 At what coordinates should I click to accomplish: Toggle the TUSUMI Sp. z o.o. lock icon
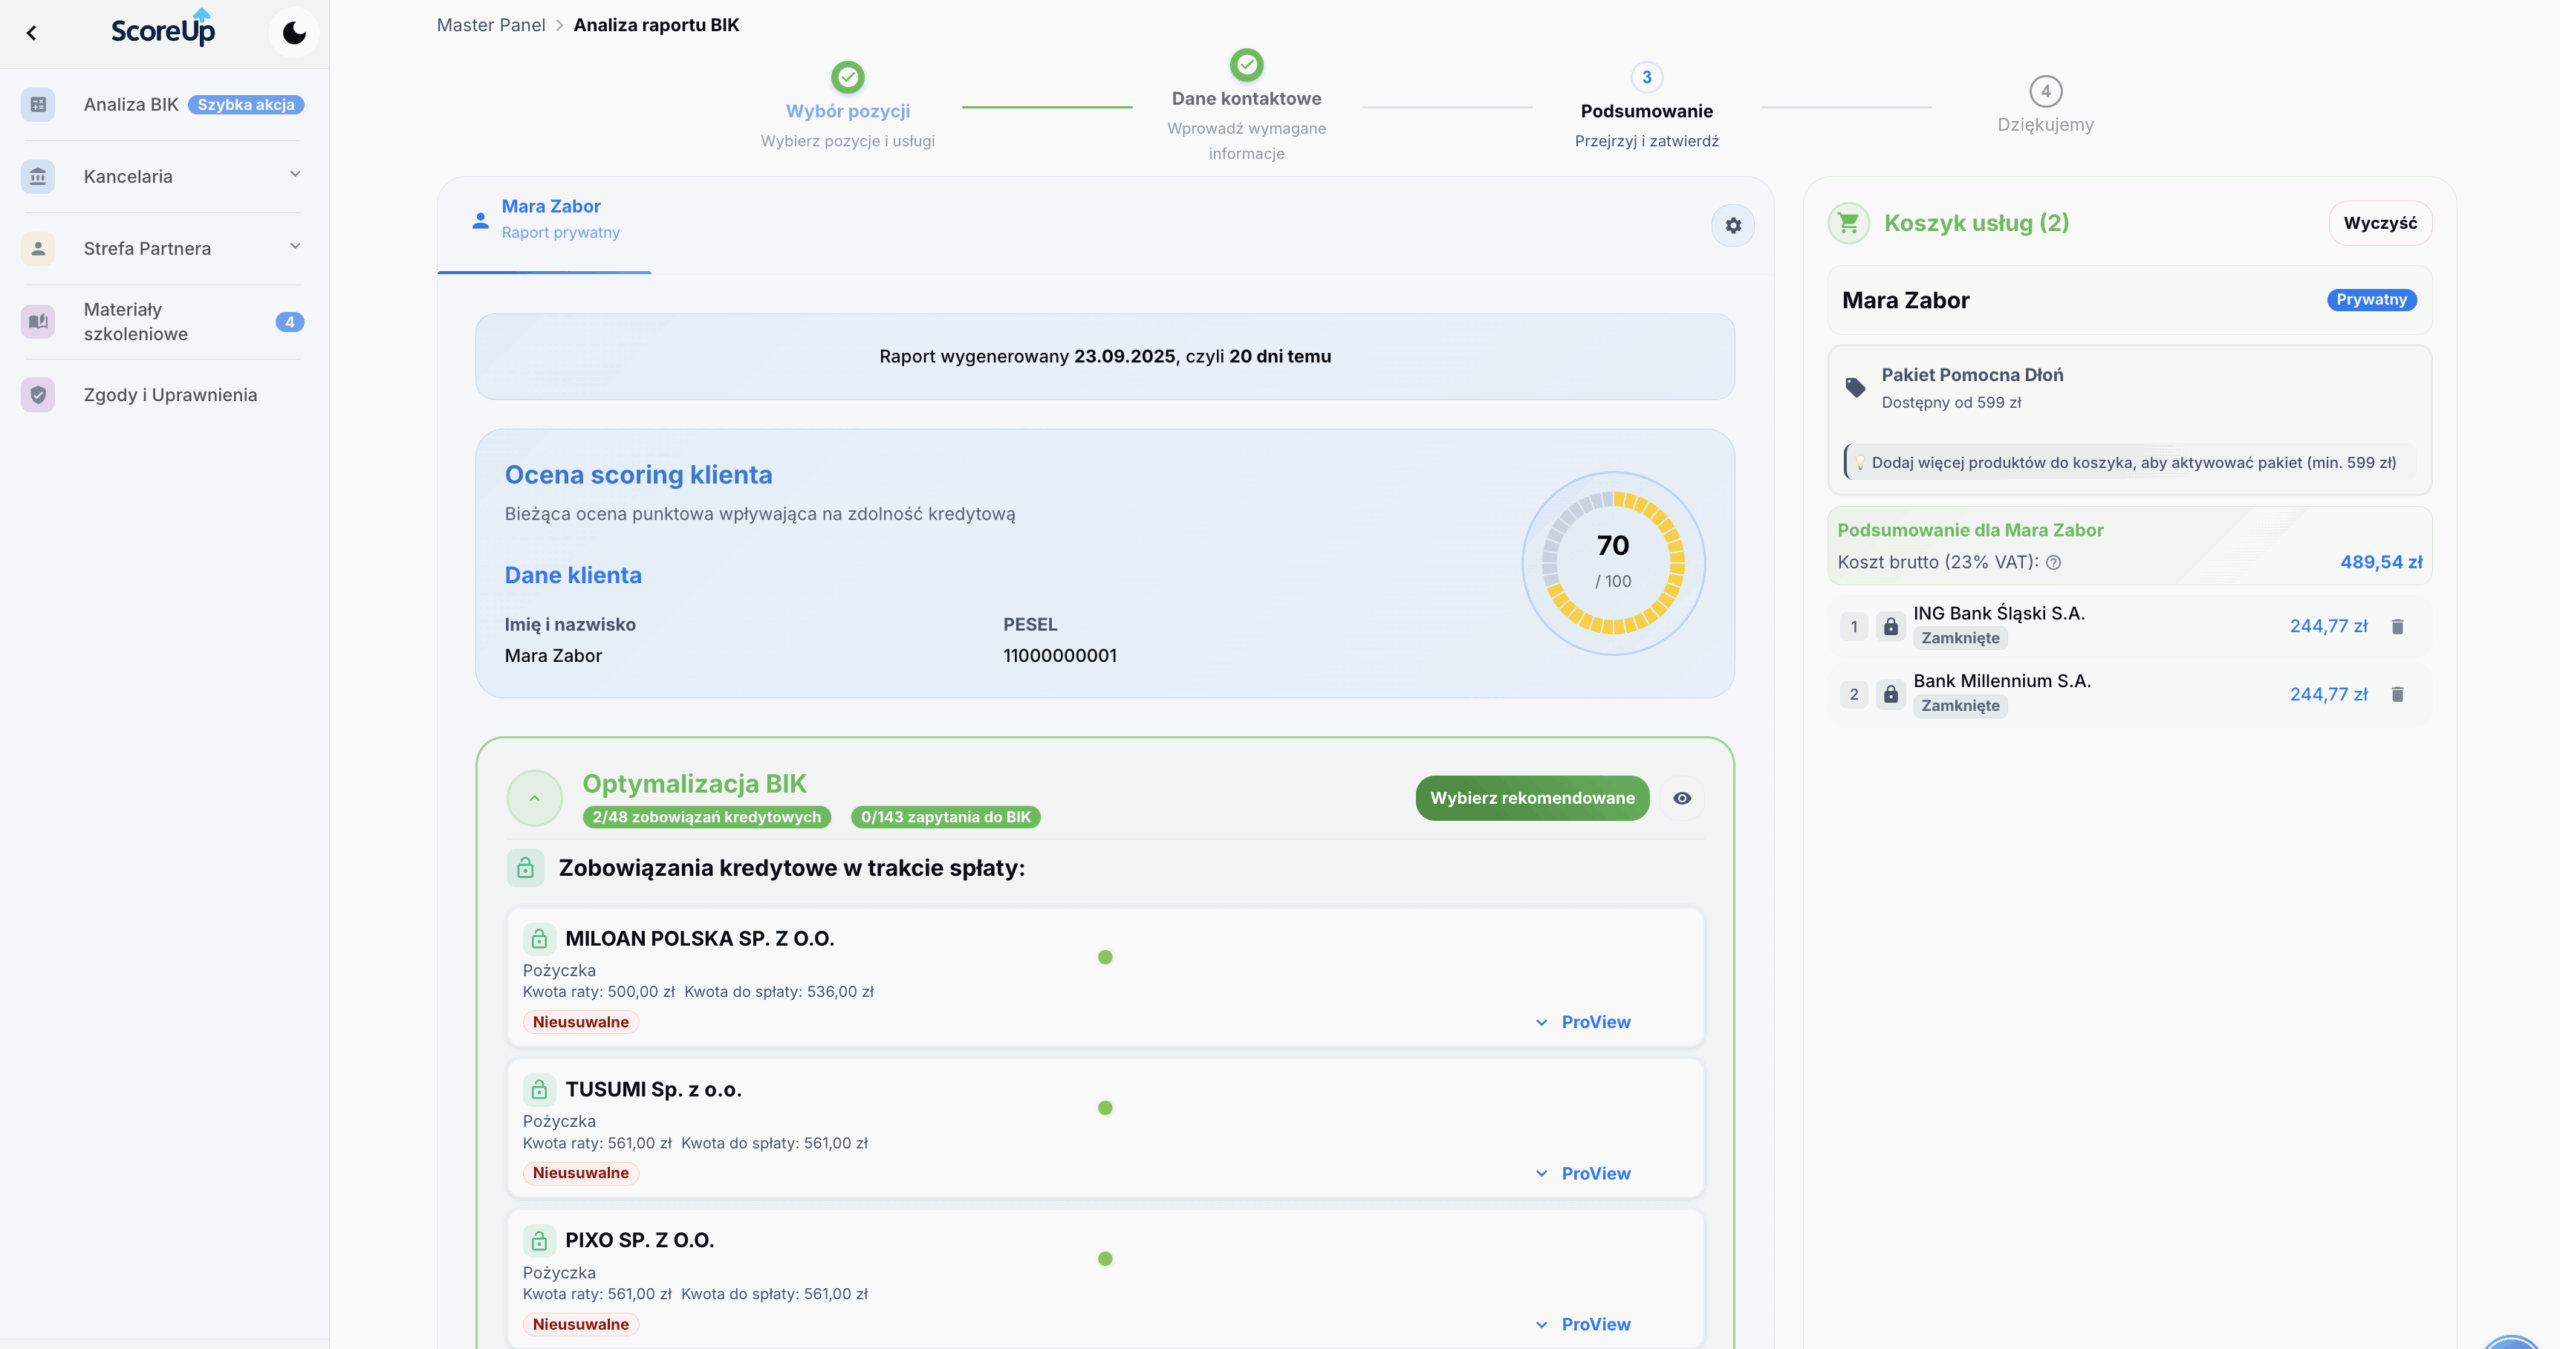539,1090
